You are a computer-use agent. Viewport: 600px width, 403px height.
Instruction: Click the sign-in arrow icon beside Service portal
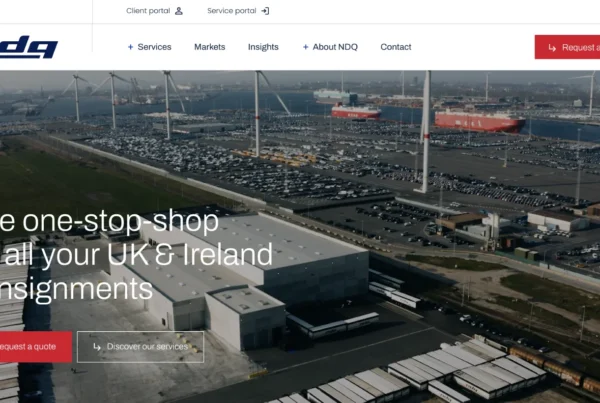[x=265, y=11]
